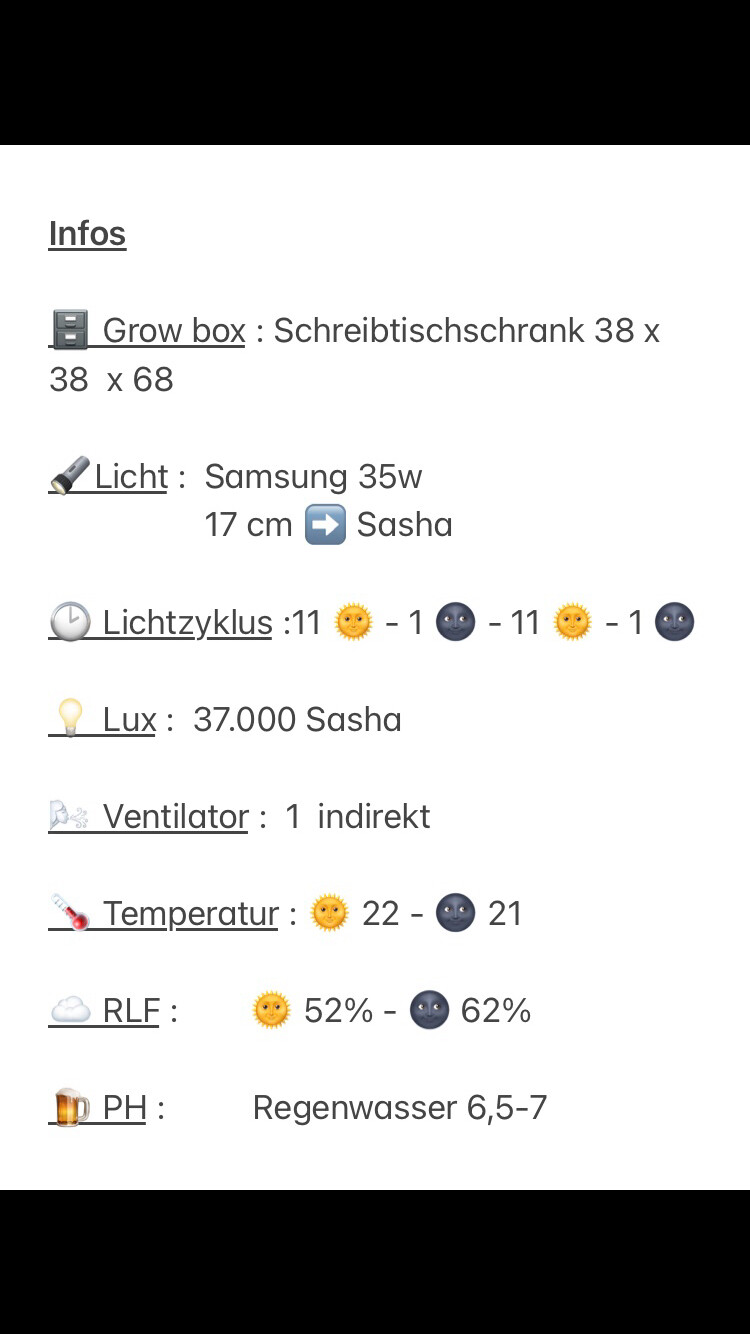Select the underlined Lichtzyklus label
The width and height of the screenshot is (750, 1334).
pyautogui.click(x=187, y=623)
